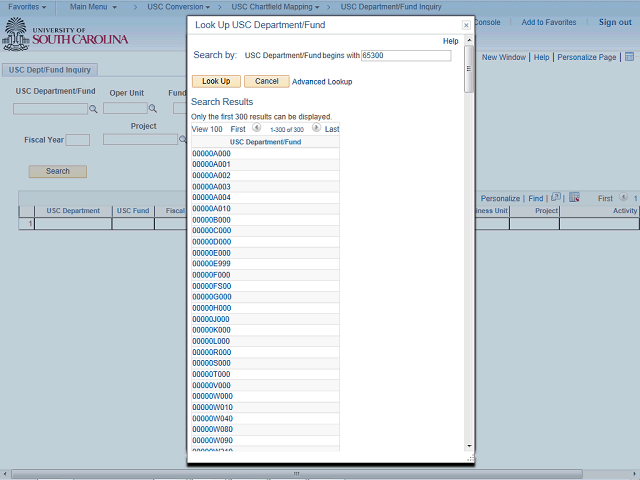Select result 00000W010
Screen dimensions: 640x480
[213, 407]
